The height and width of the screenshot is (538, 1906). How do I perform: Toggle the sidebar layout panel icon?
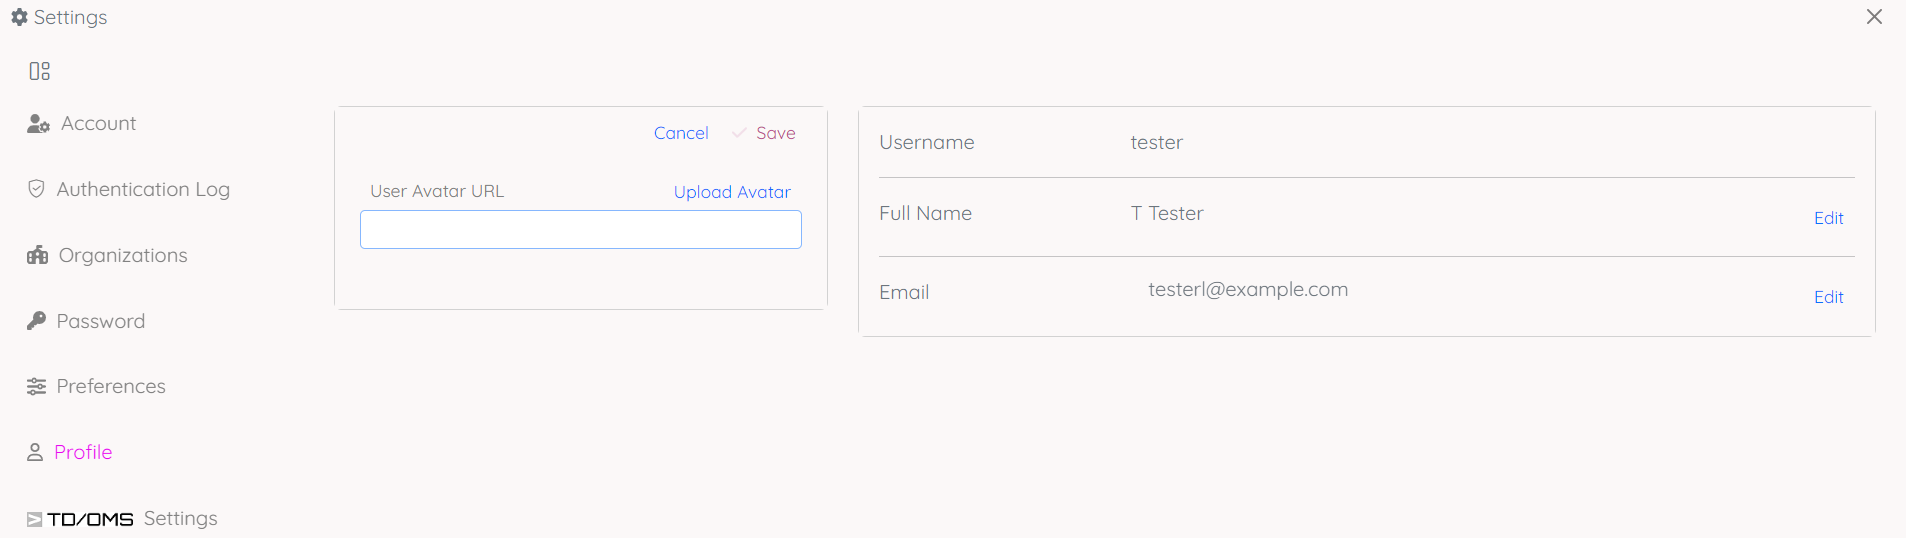39,71
